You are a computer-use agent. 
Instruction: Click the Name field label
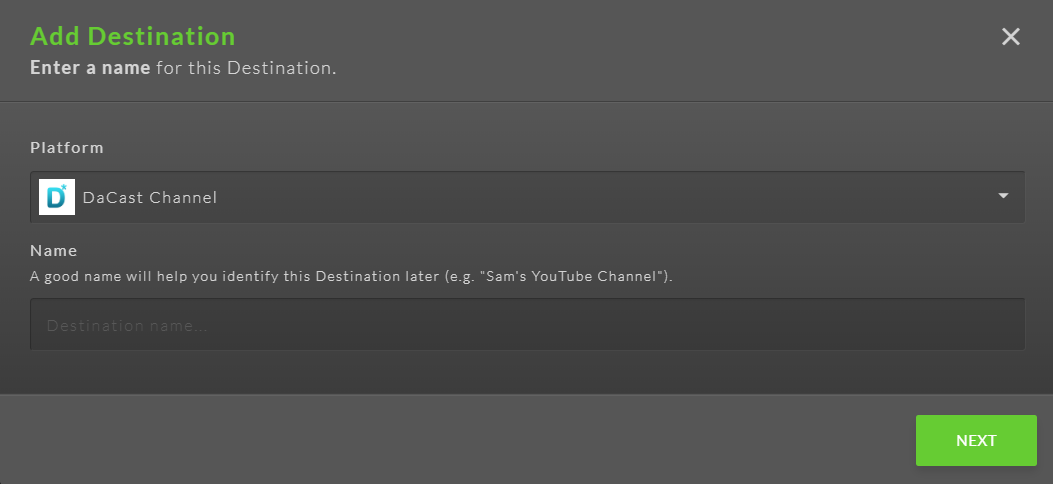(54, 250)
